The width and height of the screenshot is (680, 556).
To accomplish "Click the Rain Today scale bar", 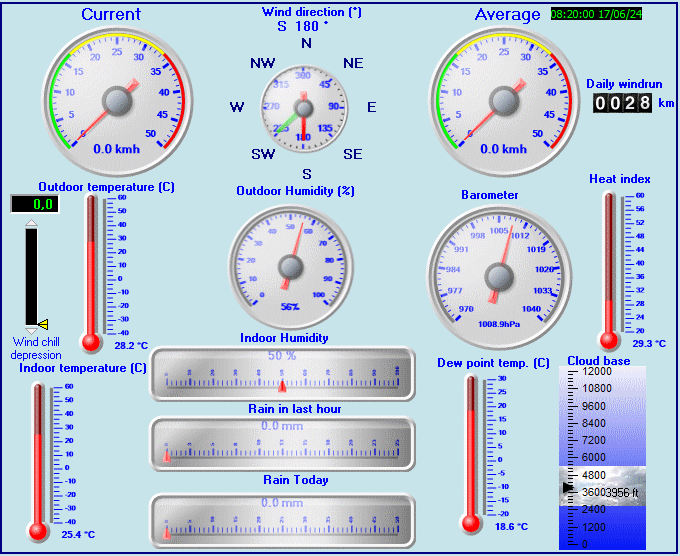I will [282, 520].
